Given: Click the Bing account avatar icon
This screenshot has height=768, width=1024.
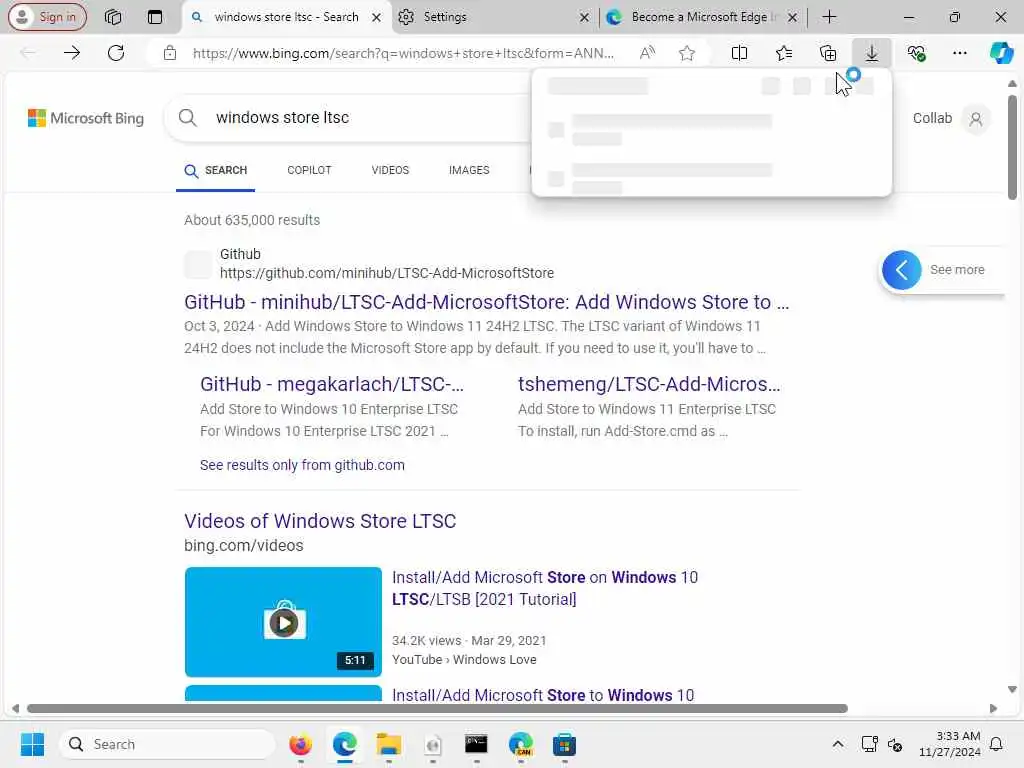Looking at the screenshot, I should [976, 119].
